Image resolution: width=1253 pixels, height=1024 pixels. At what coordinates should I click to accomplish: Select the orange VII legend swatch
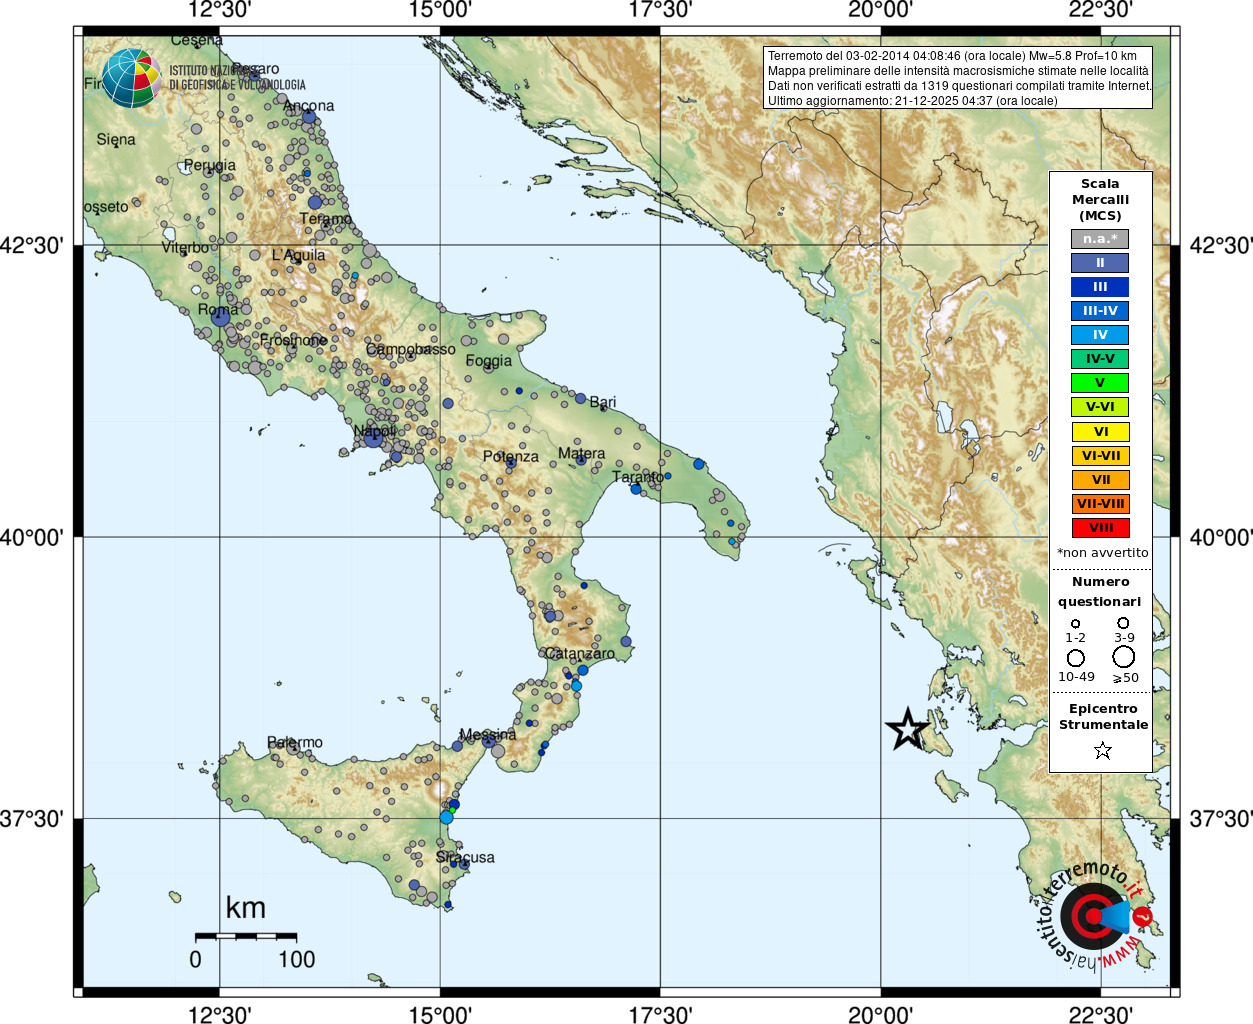click(1100, 480)
